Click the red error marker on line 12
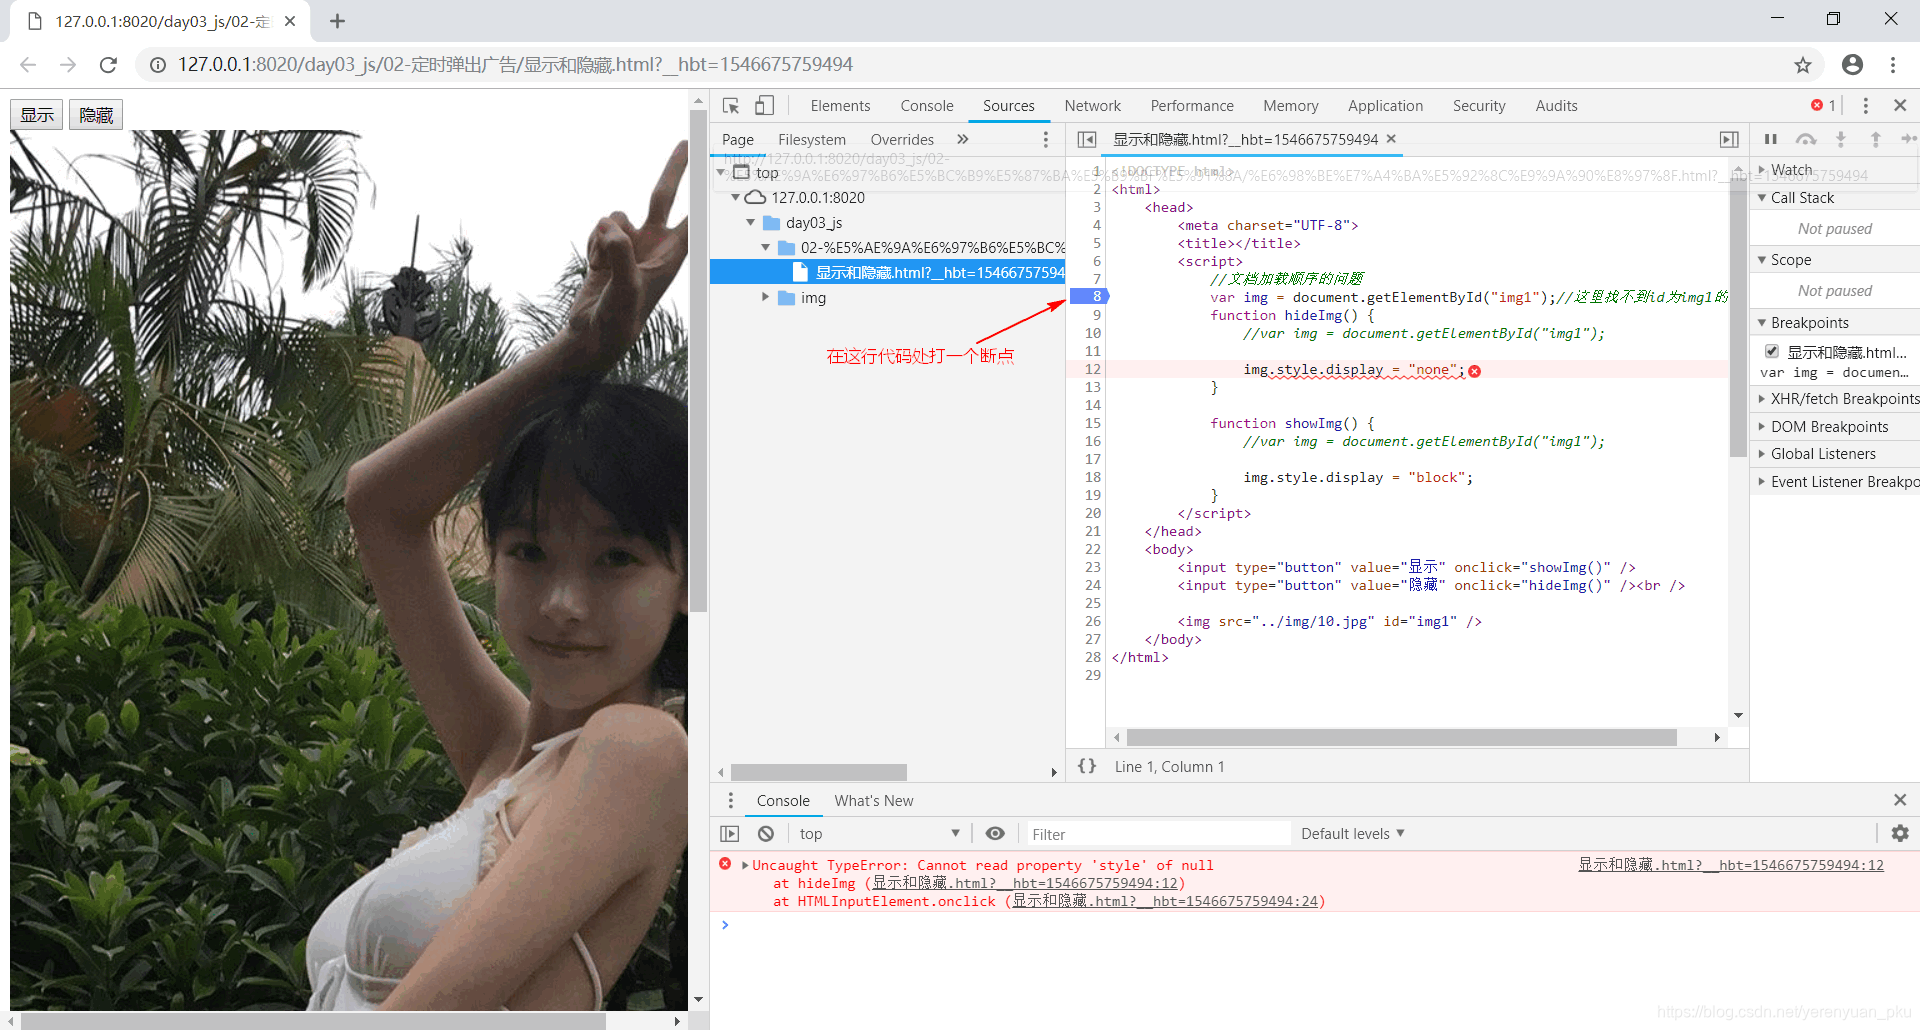1920x1030 pixels. pos(1474,371)
